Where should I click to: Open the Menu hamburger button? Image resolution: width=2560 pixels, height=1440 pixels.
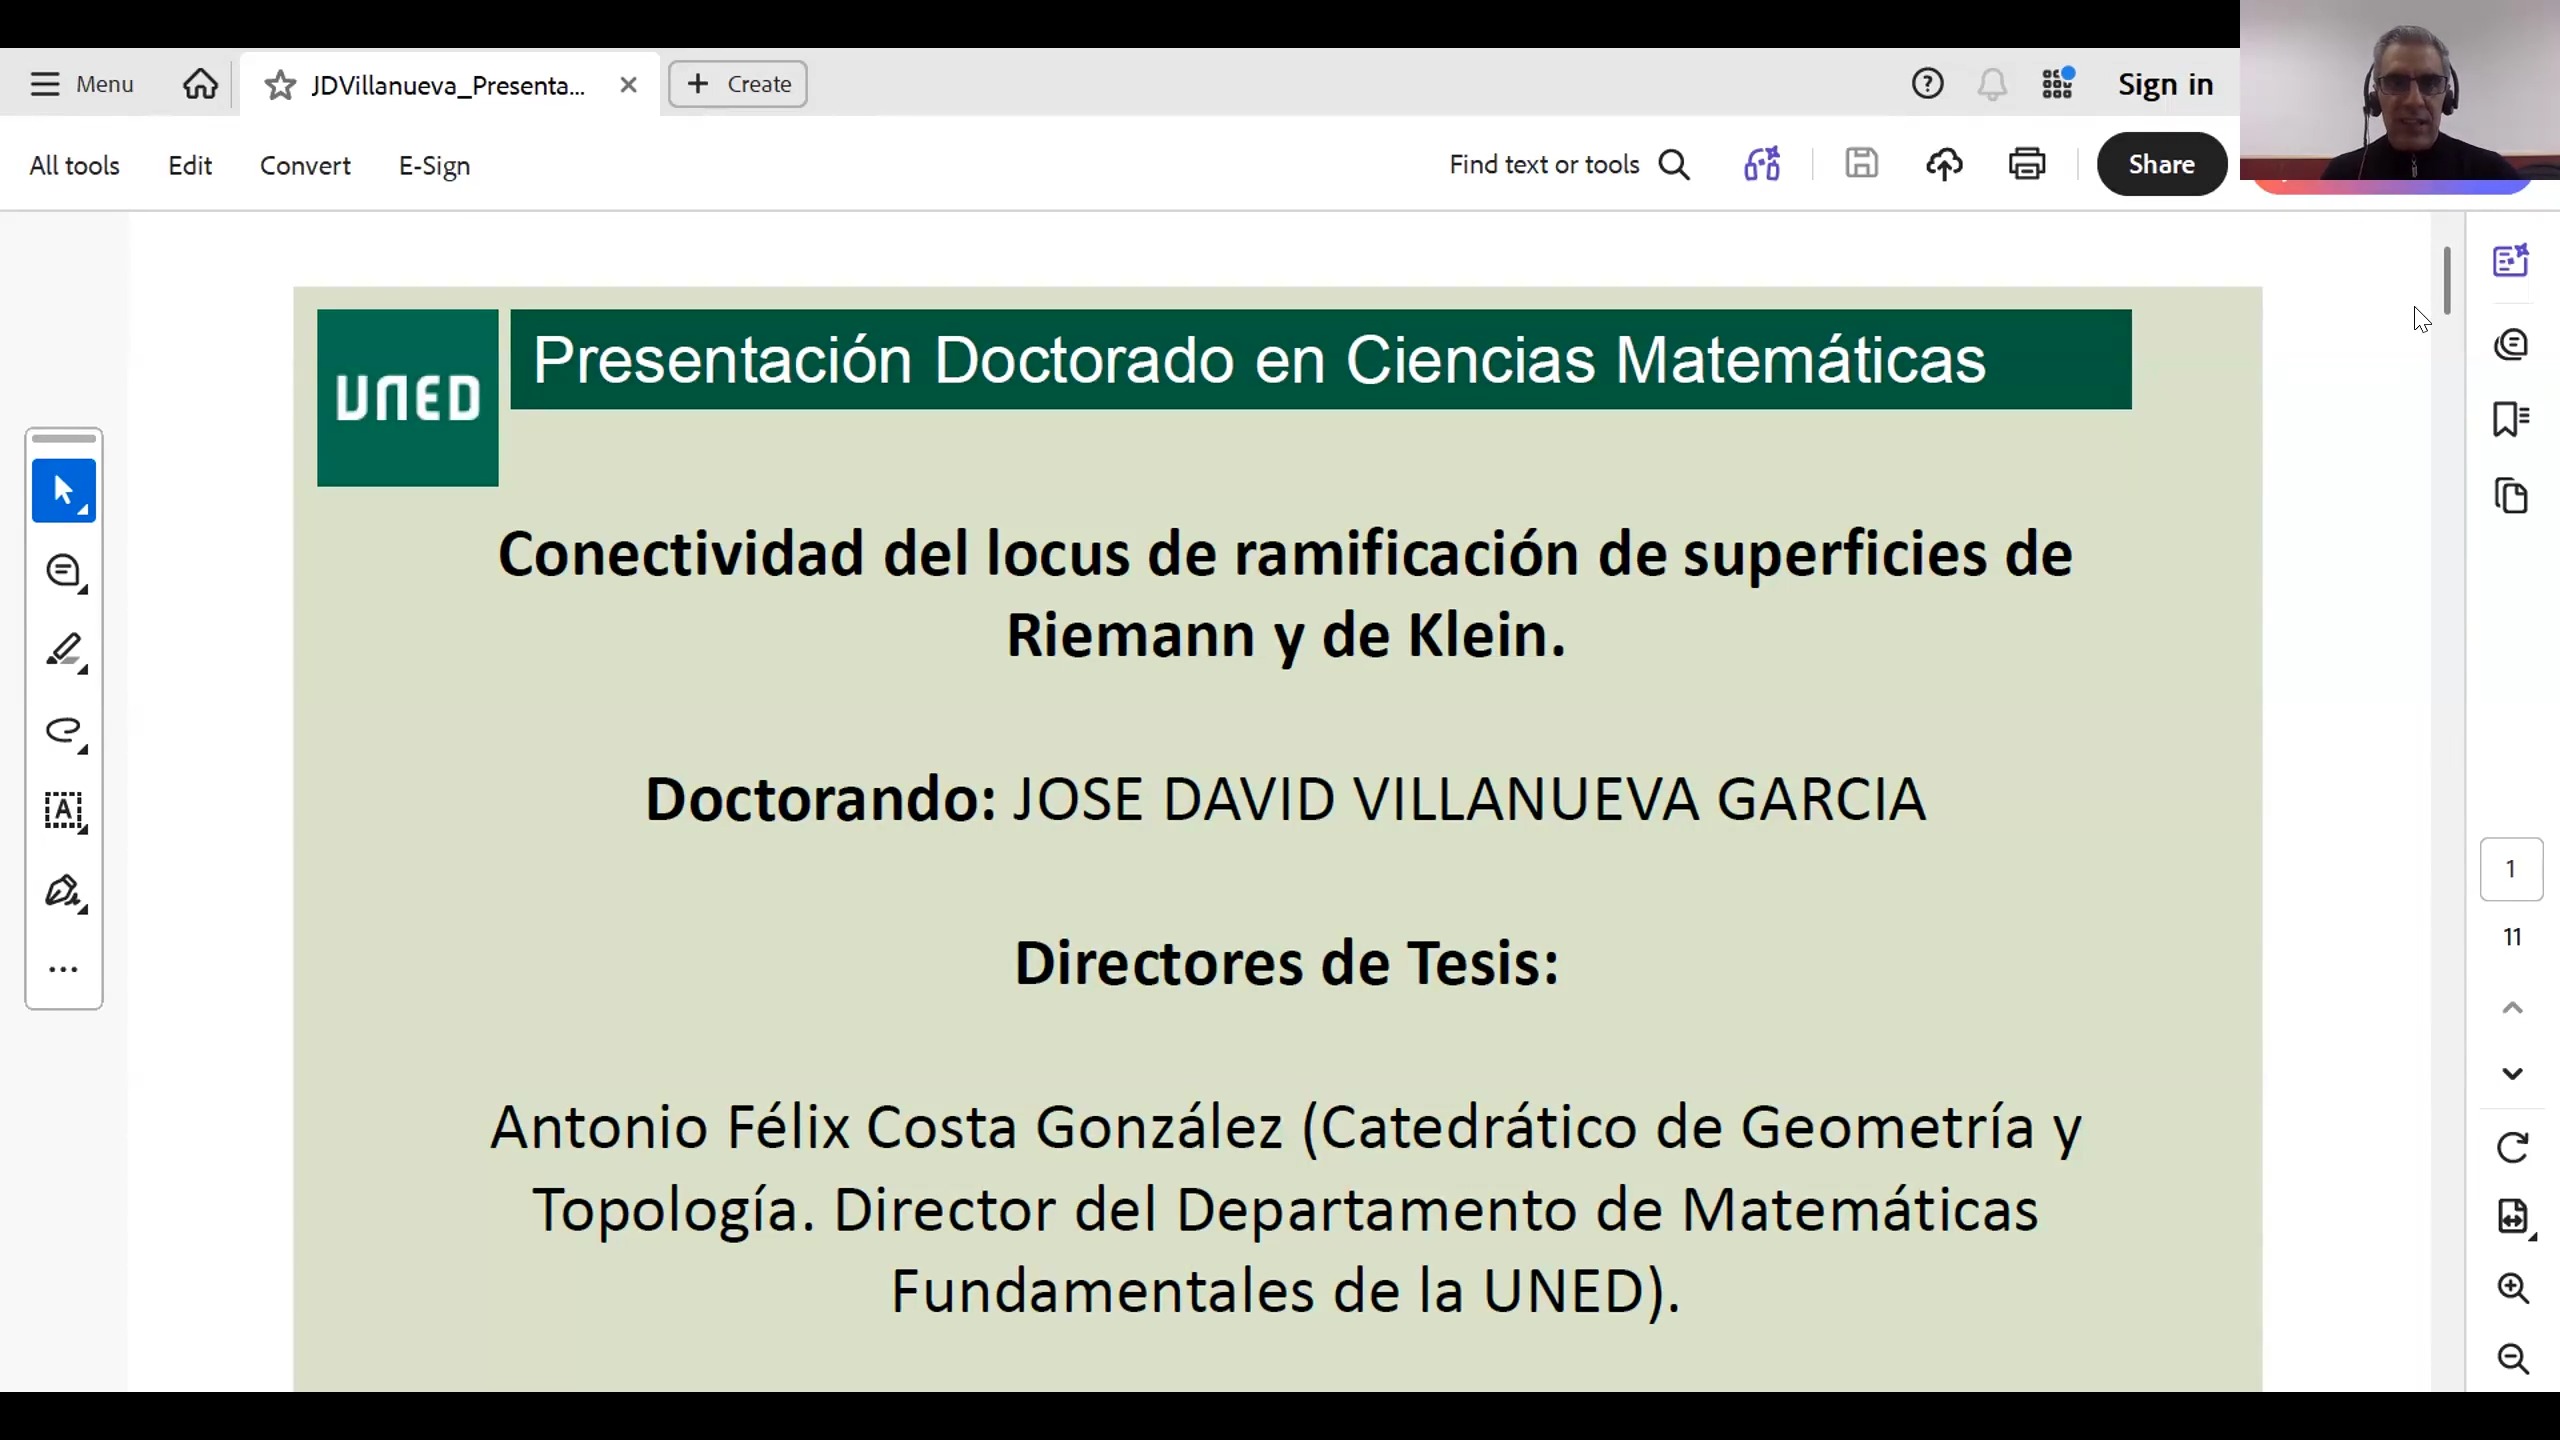pos(81,84)
